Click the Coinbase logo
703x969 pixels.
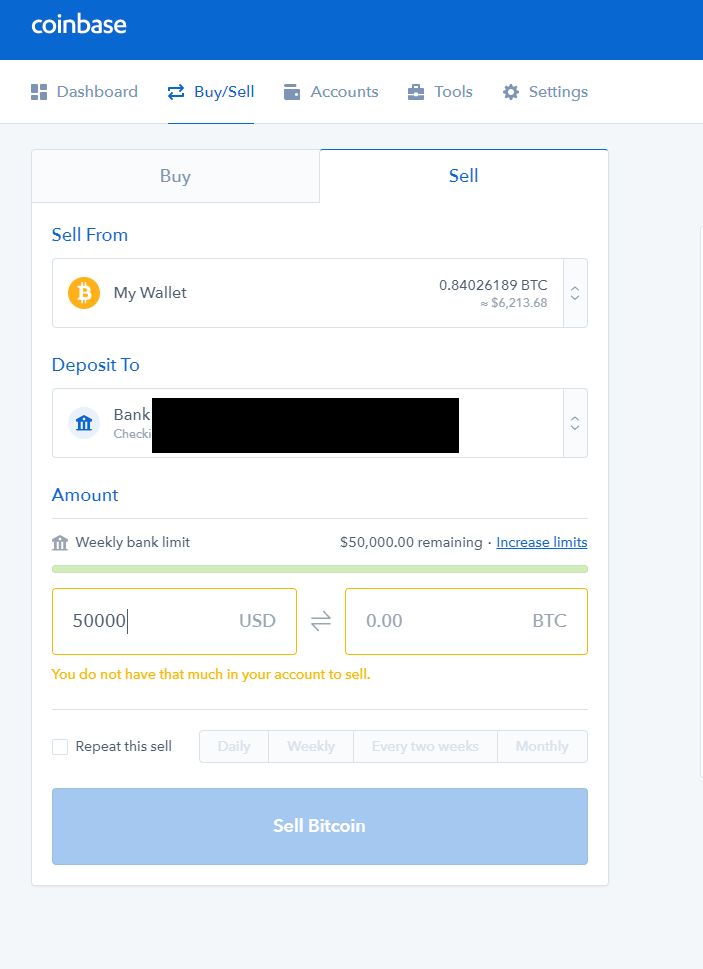pos(78,24)
